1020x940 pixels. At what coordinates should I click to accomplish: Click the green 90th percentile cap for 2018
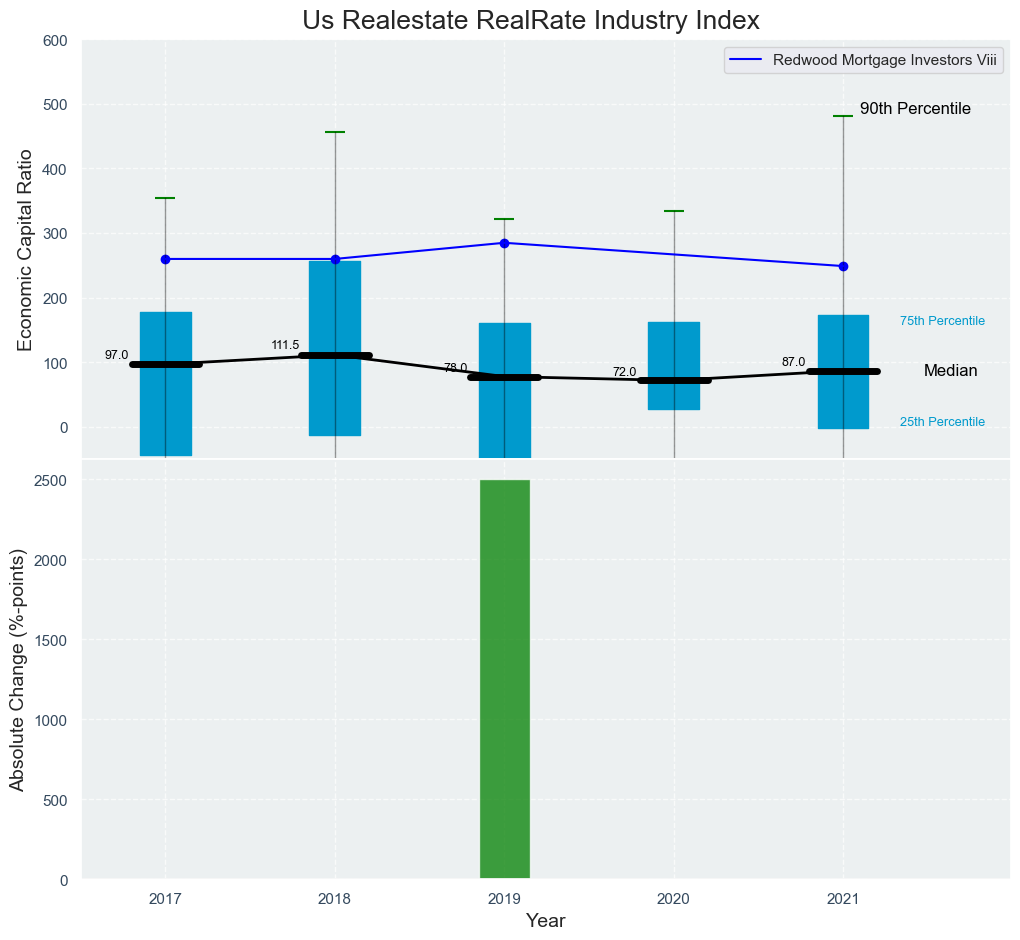[x=335, y=132]
